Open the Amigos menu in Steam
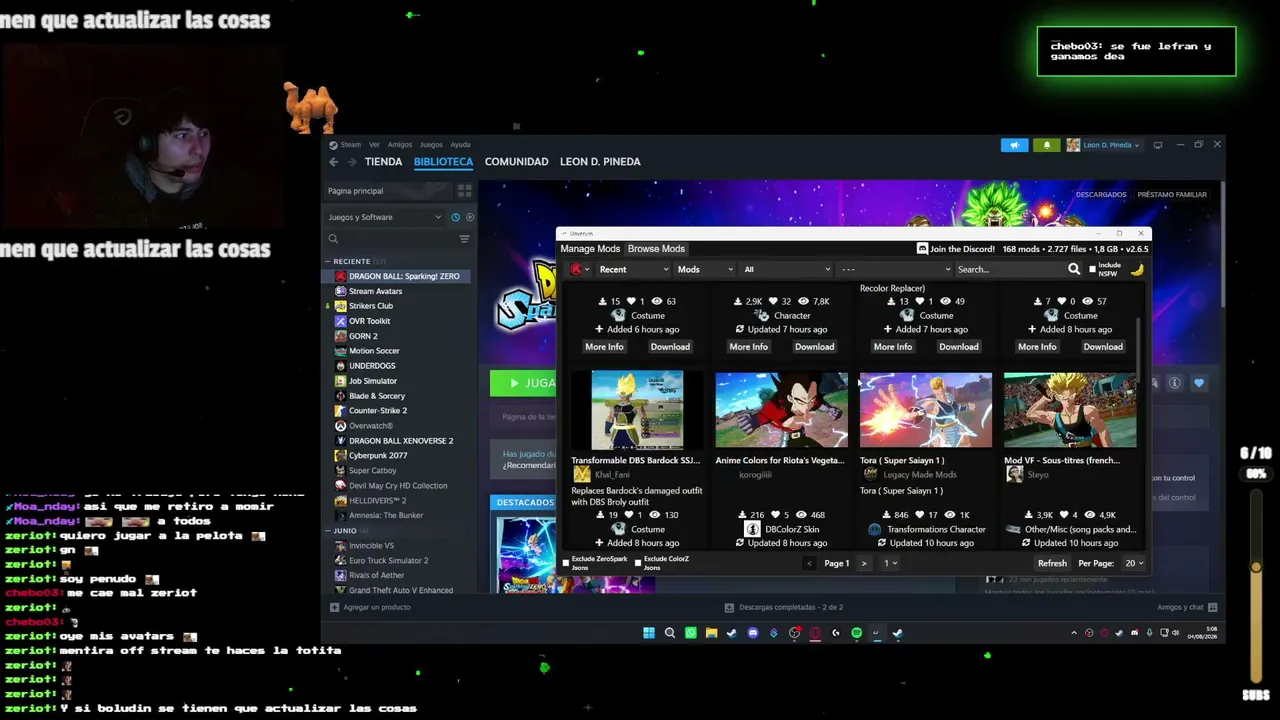Screen dimensions: 1280x720 click(x=400, y=145)
